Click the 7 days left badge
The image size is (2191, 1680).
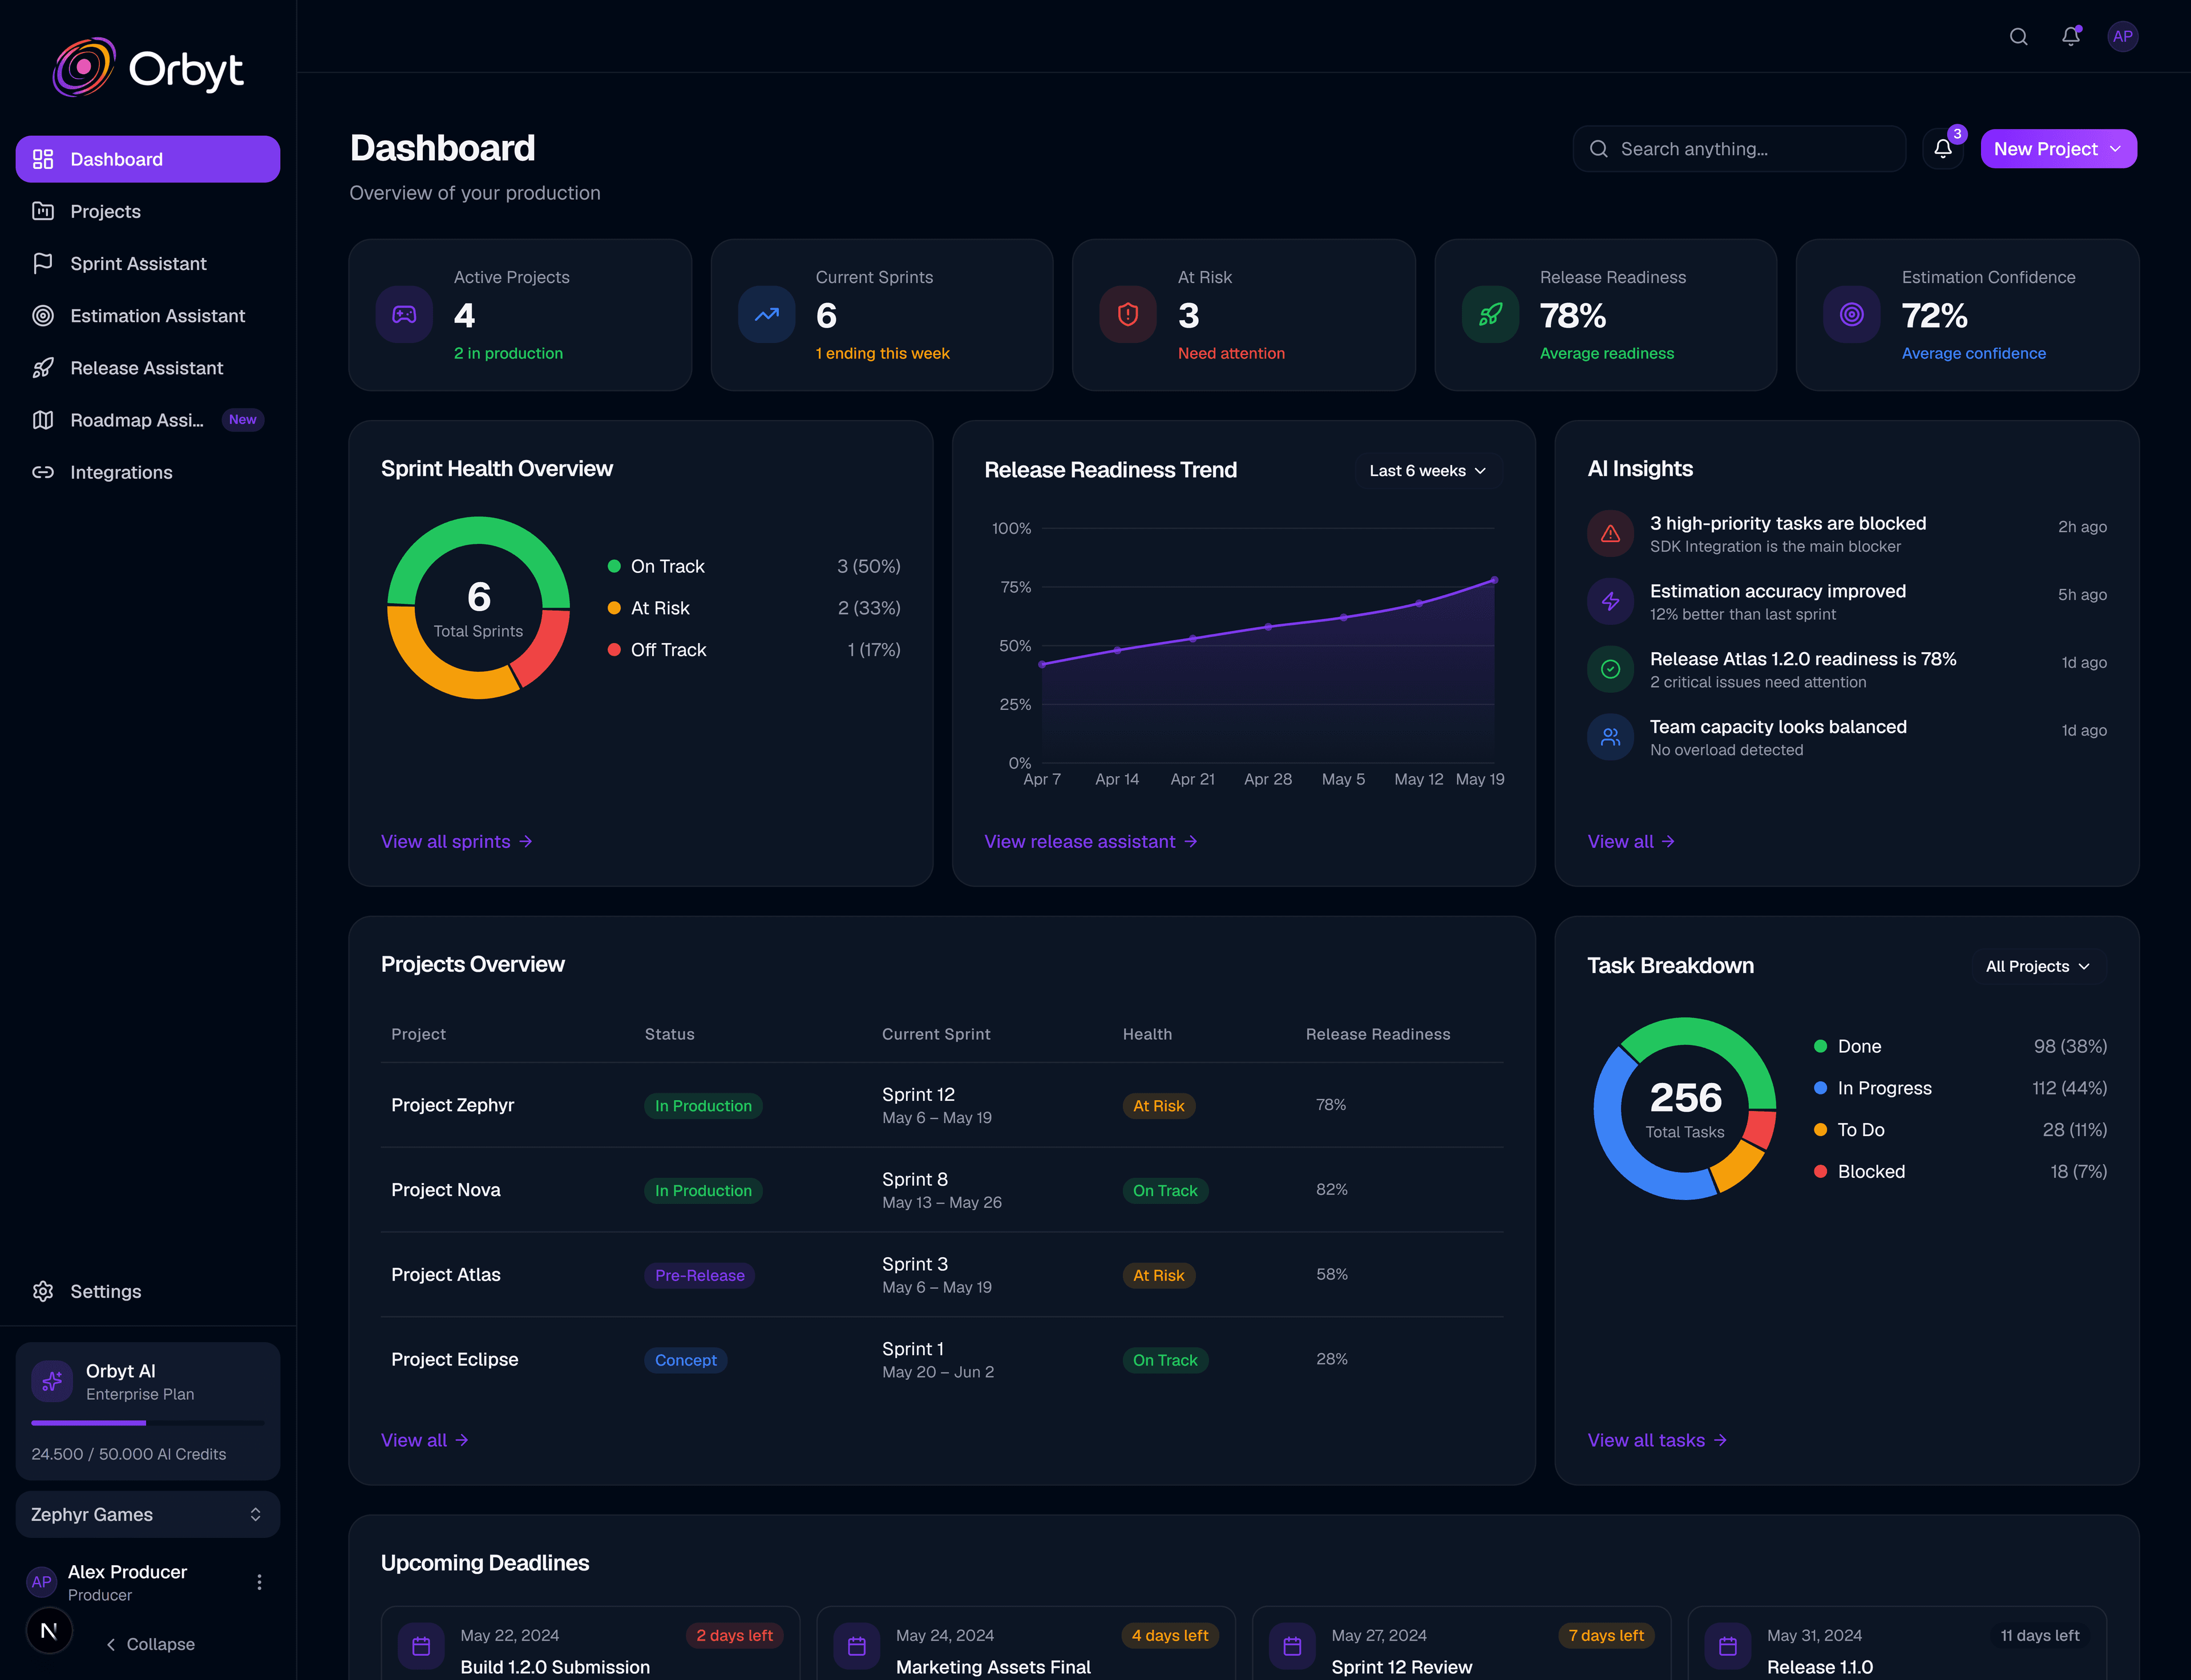pos(1606,1635)
